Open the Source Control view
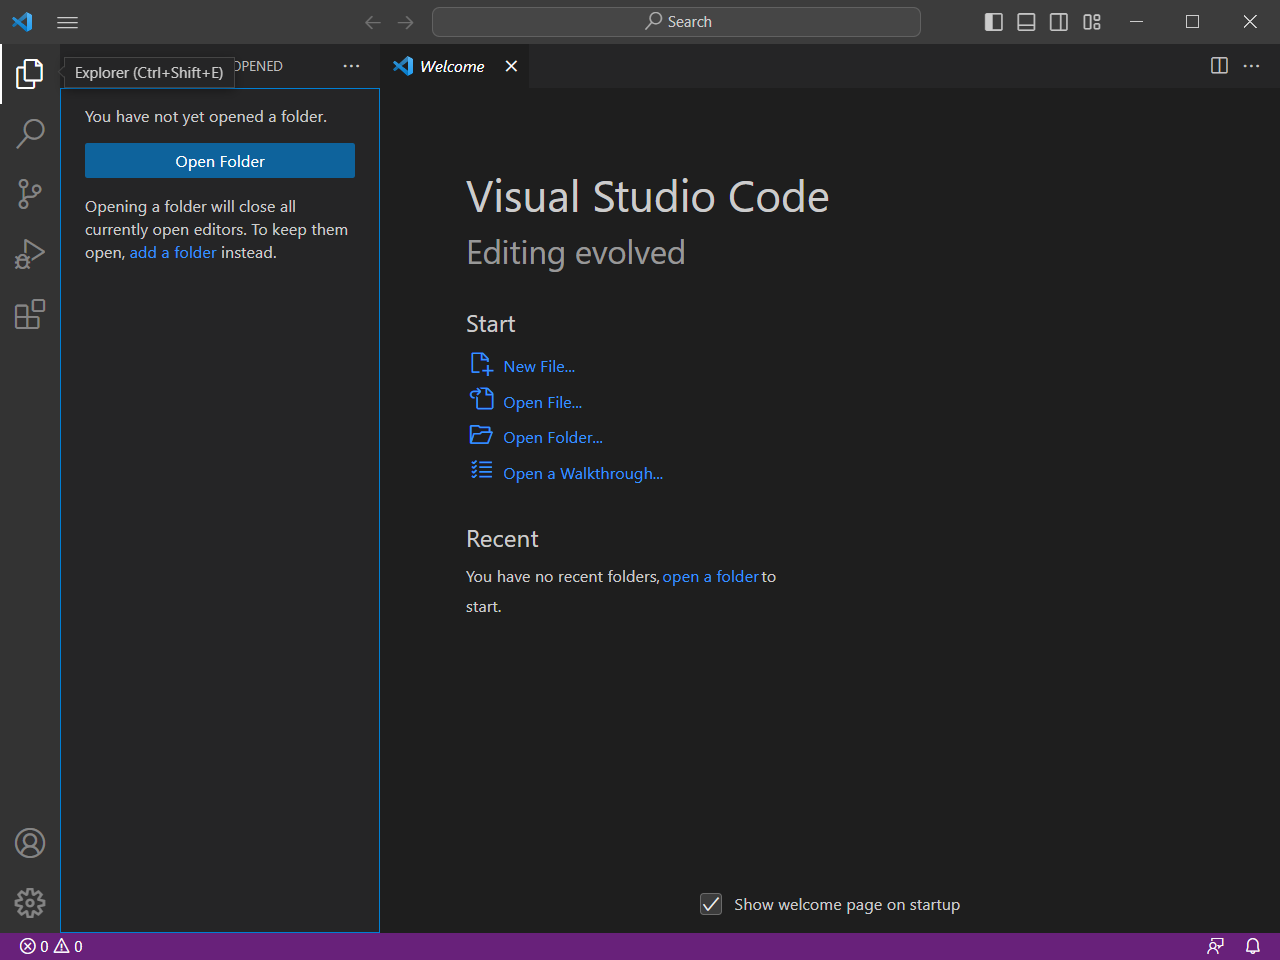The image size is (1280, 960). [x=30, y=194]
